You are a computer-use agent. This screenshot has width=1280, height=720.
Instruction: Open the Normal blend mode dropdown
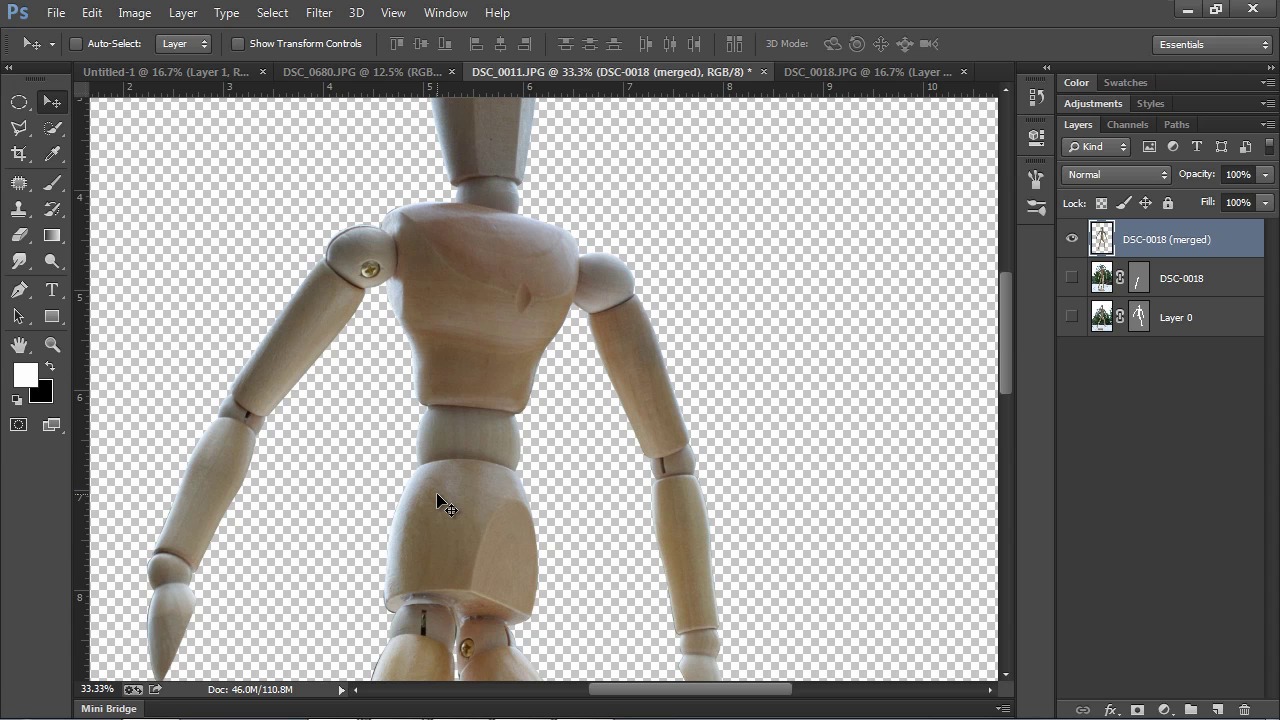1115,175
